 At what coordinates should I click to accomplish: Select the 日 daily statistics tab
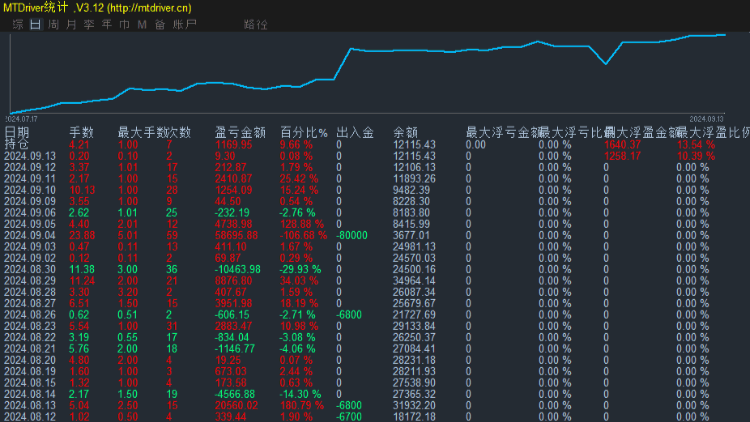tap(35, 23)
